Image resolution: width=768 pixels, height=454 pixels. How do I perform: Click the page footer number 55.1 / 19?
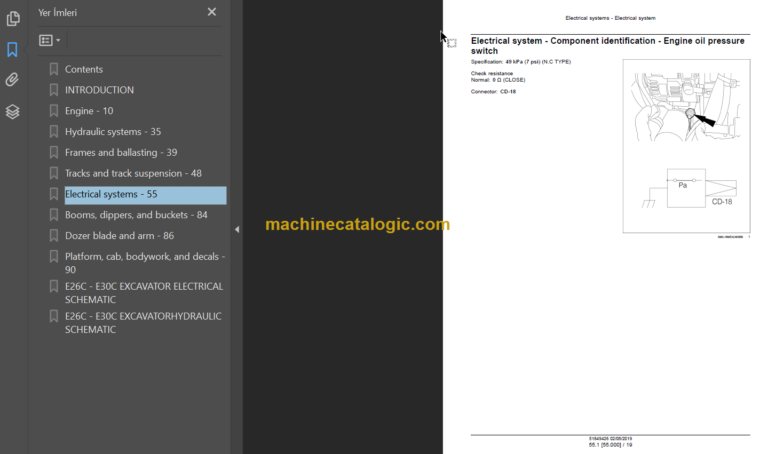point(610,445)
